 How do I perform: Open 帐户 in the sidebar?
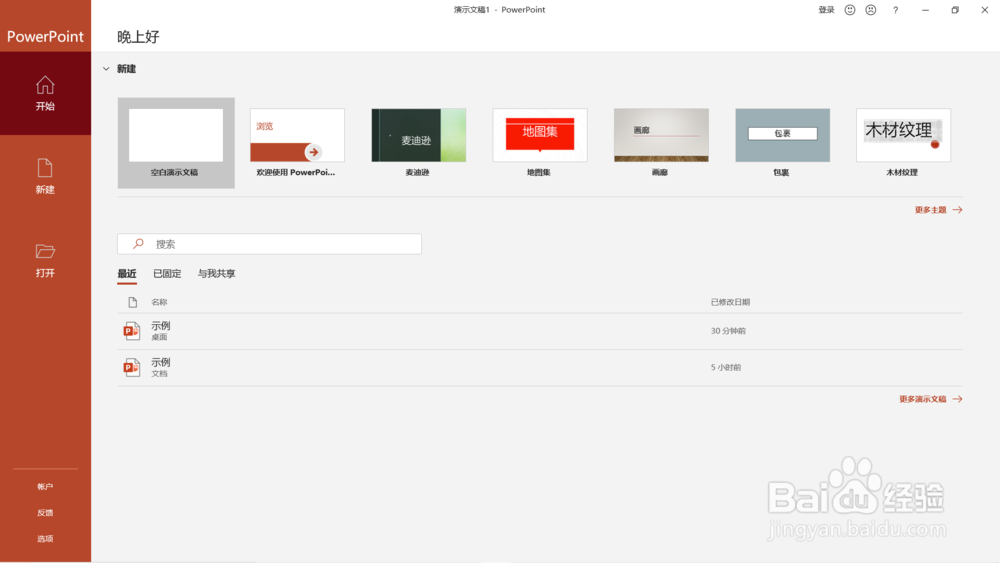coord(45,486)
